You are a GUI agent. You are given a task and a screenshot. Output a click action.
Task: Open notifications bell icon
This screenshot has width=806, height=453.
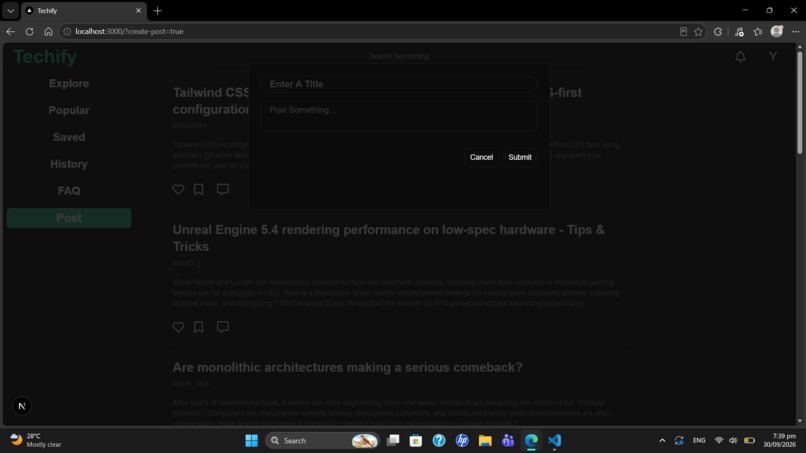tap(740, 57)
